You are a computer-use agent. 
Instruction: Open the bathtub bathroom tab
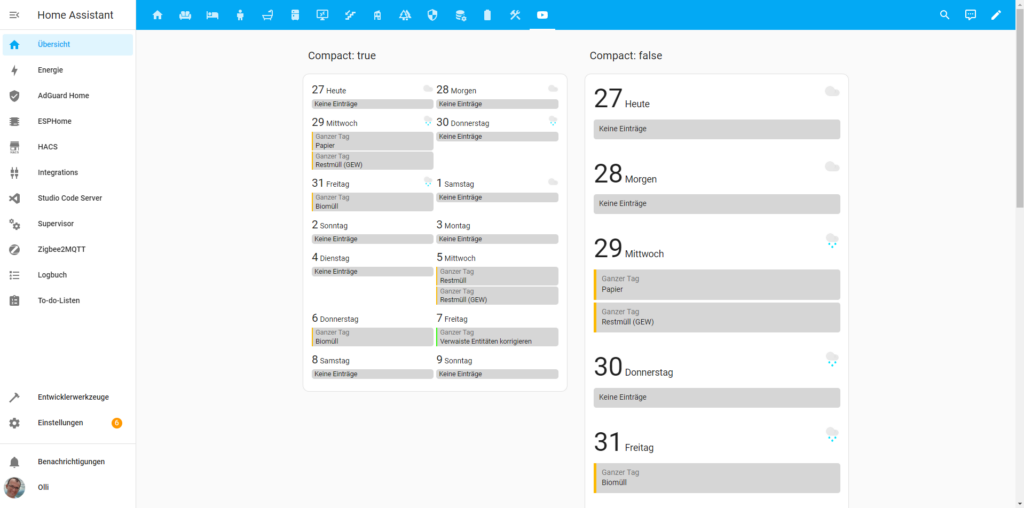(267, 15)
